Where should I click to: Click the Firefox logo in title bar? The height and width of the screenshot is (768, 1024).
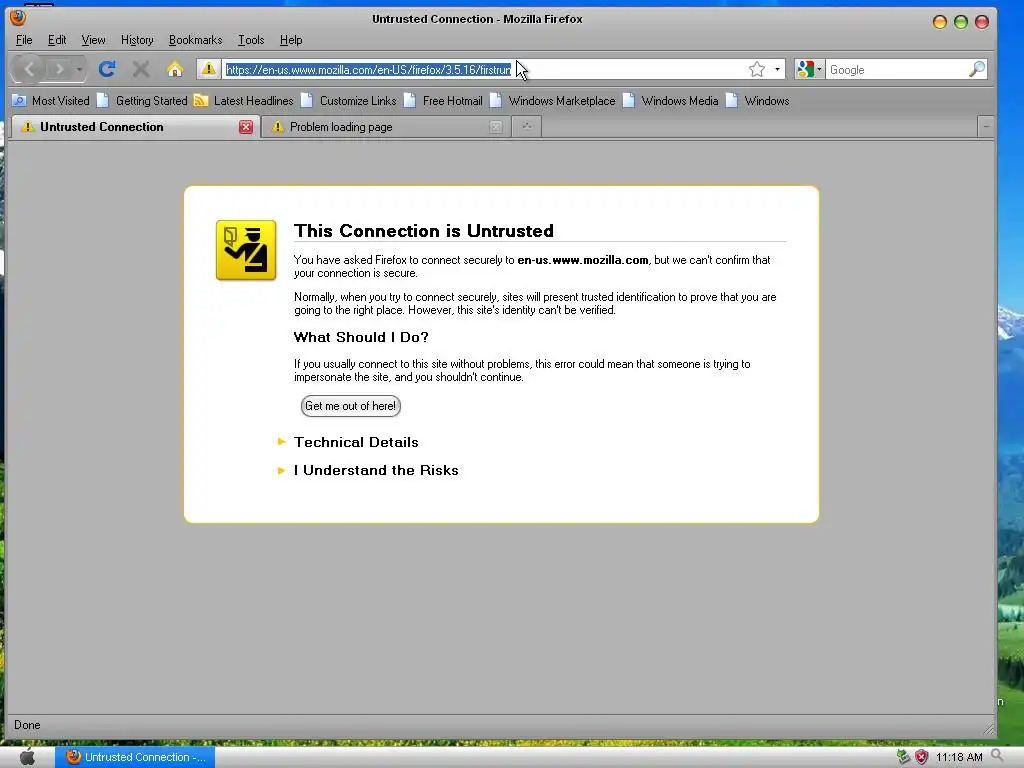tap(18, 16)
